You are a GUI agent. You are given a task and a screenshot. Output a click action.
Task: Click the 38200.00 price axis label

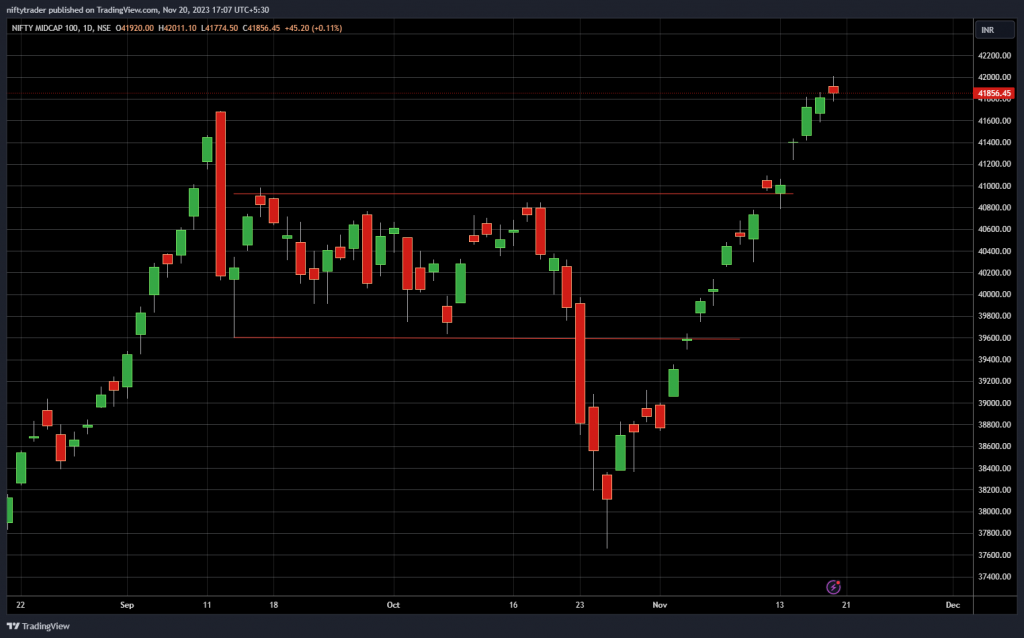(994, 490)
